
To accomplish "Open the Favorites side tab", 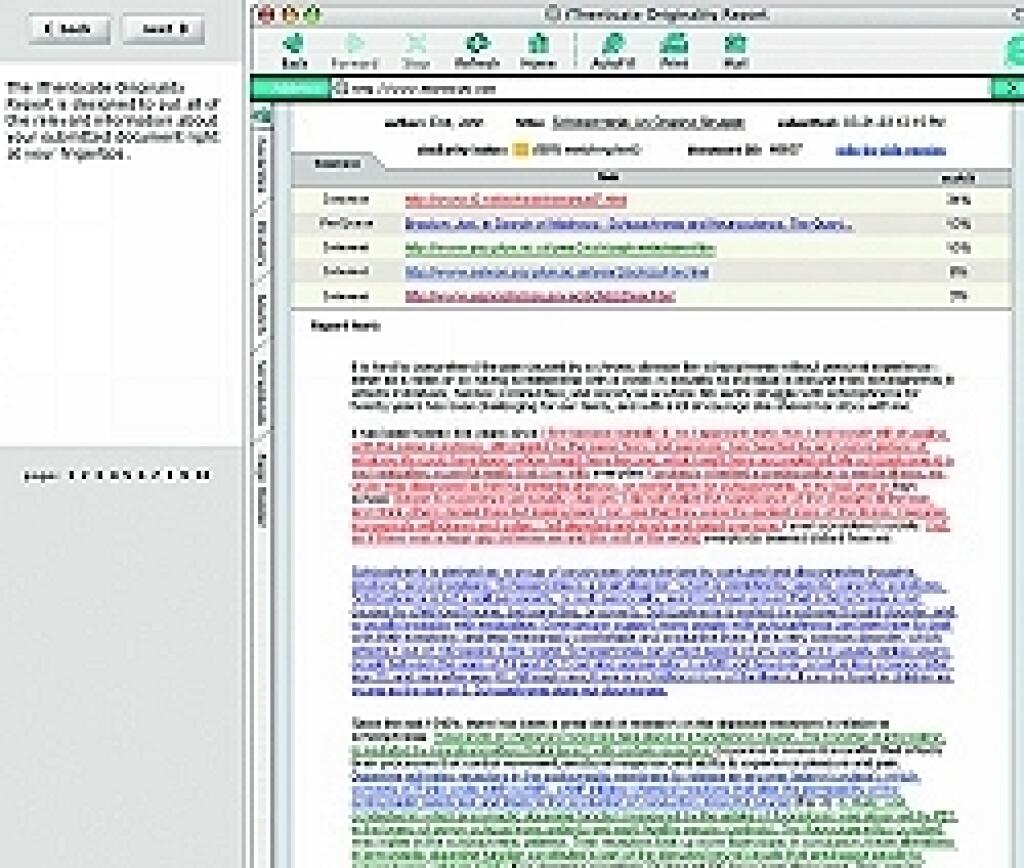I will tap(263, 163).
